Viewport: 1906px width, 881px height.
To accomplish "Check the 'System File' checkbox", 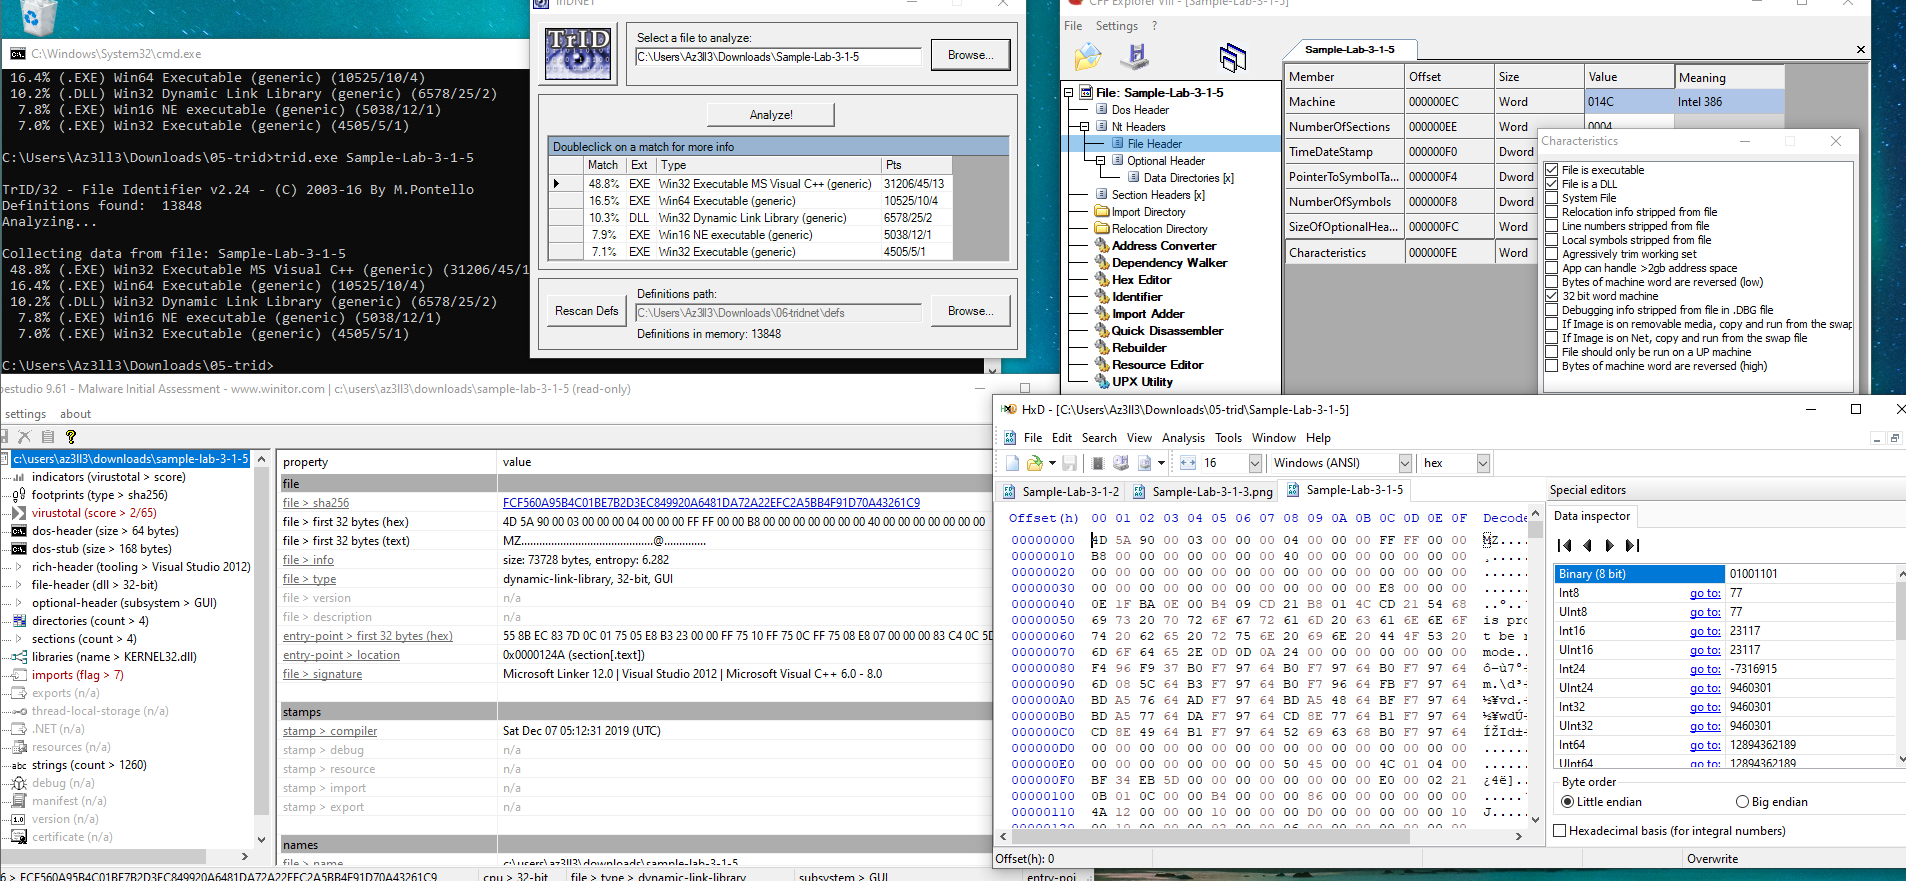I will pos(1552,198).
